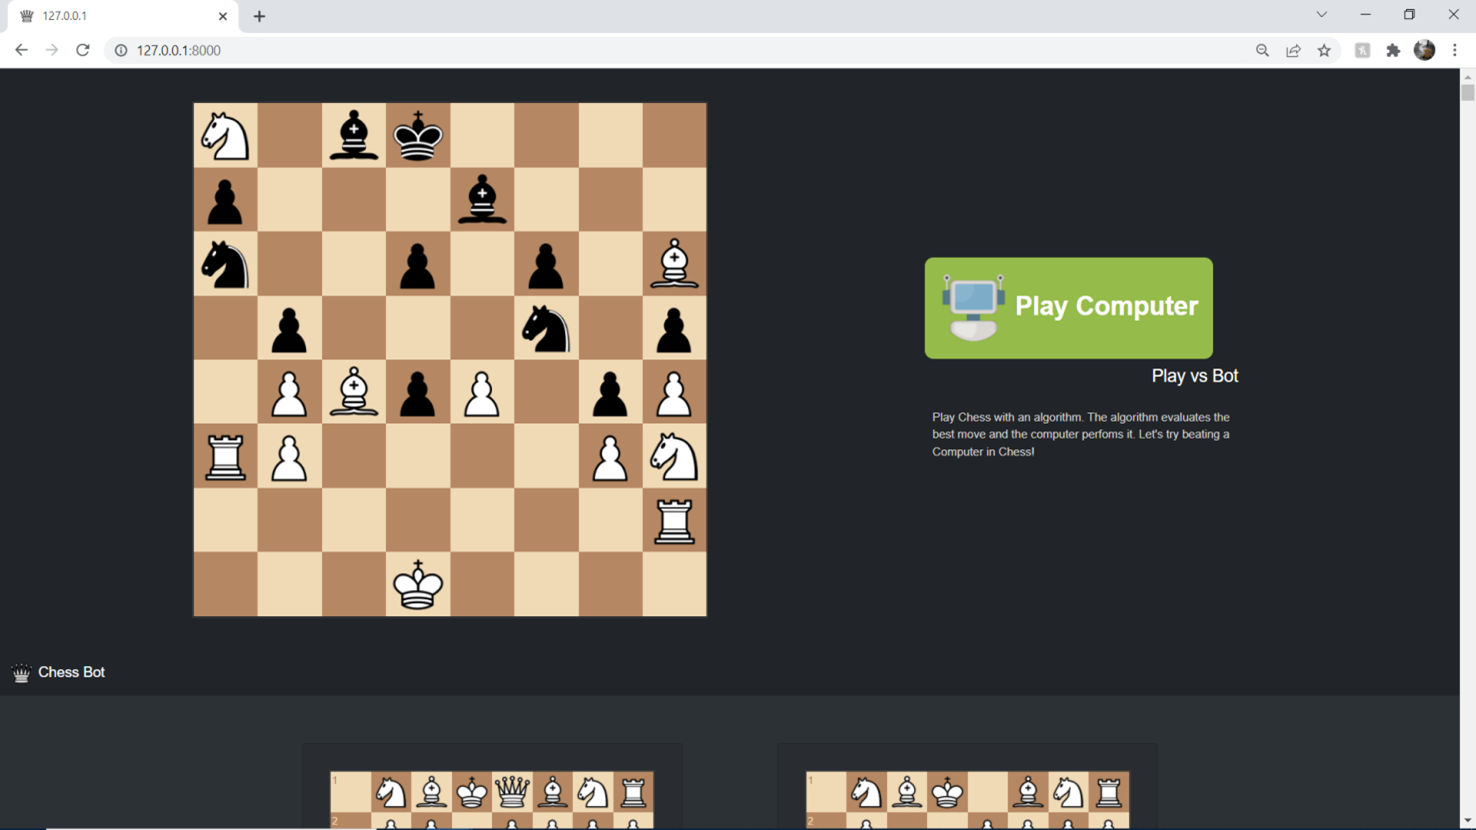The height and width of the screenshot is (830, 1476).
Task: Click the Chess Bot queen icon
Action: (x=20, y=672)
